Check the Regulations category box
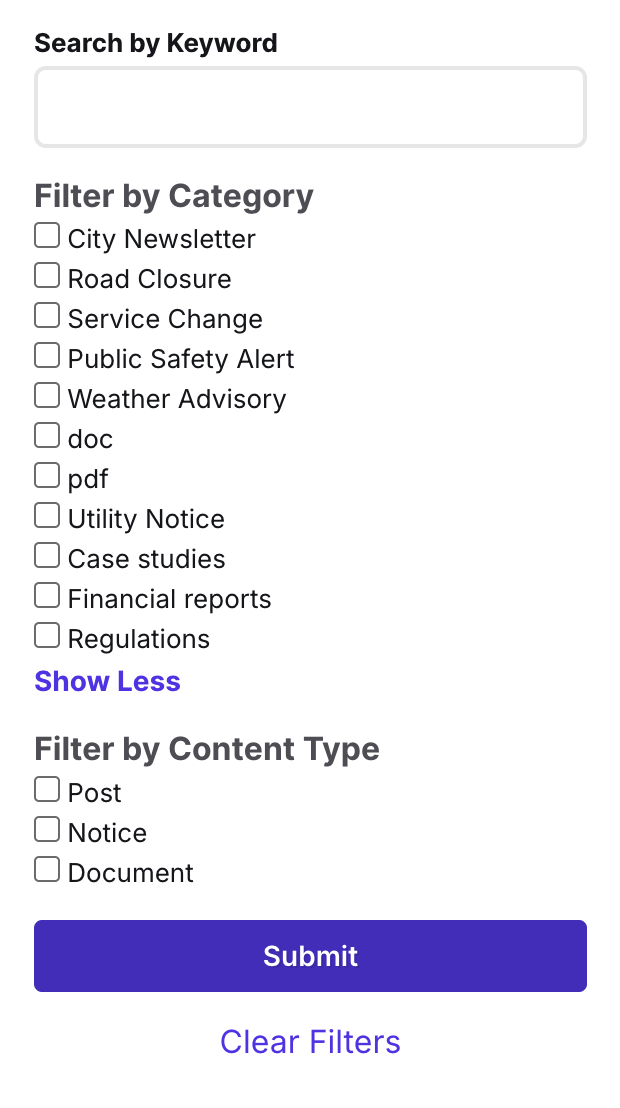 click(47, 635)
